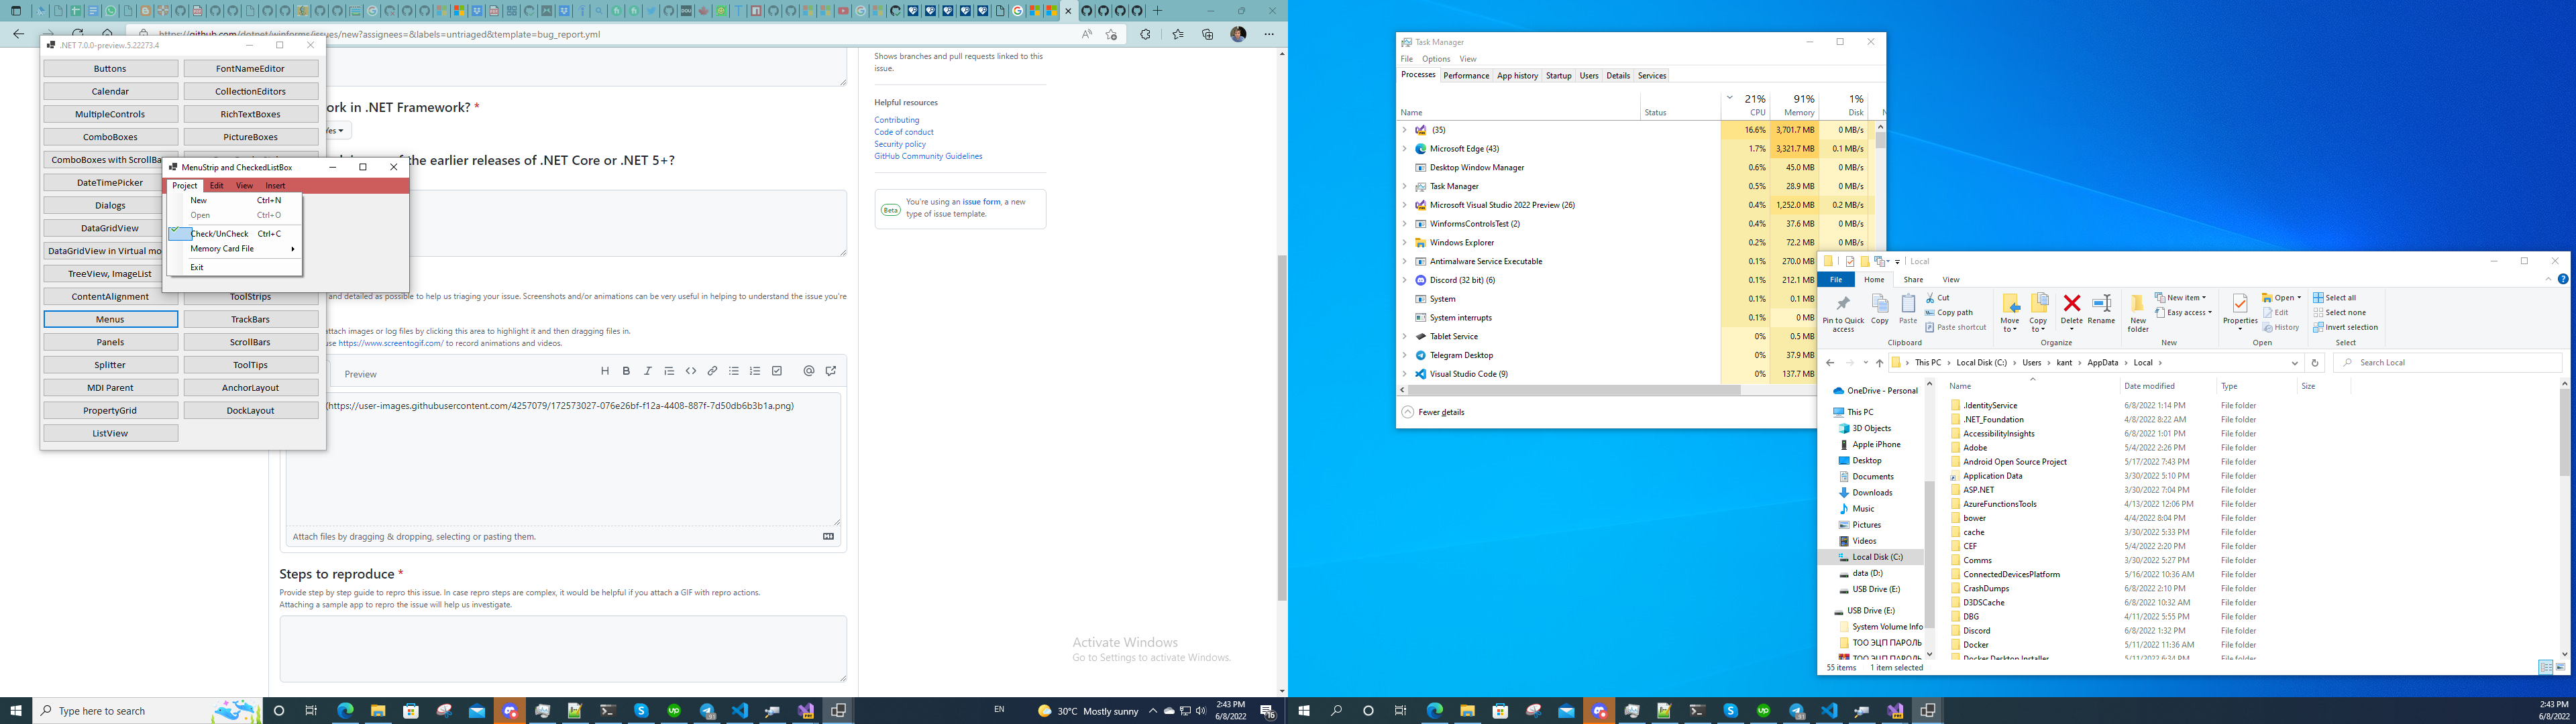Switch to the Performance tab in Task Manager
Image resolution: width=2576 pixels, height=724 pixels.
1466,75
